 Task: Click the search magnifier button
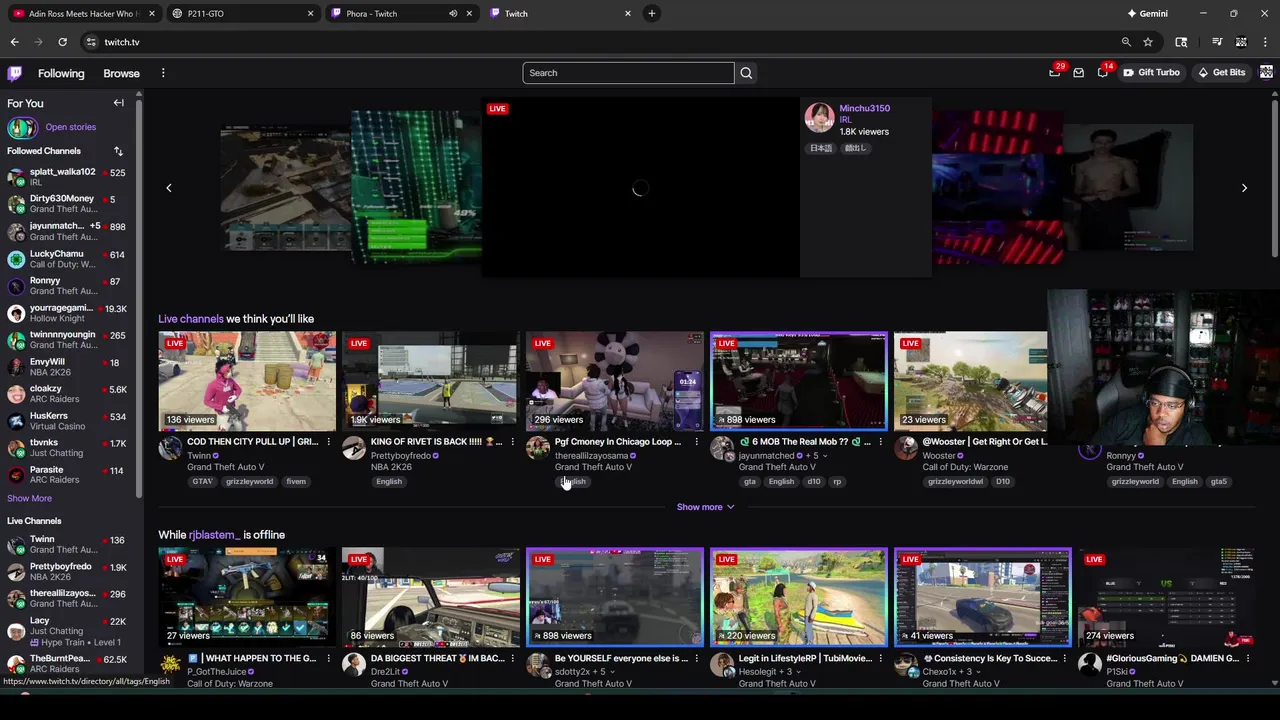746,73
